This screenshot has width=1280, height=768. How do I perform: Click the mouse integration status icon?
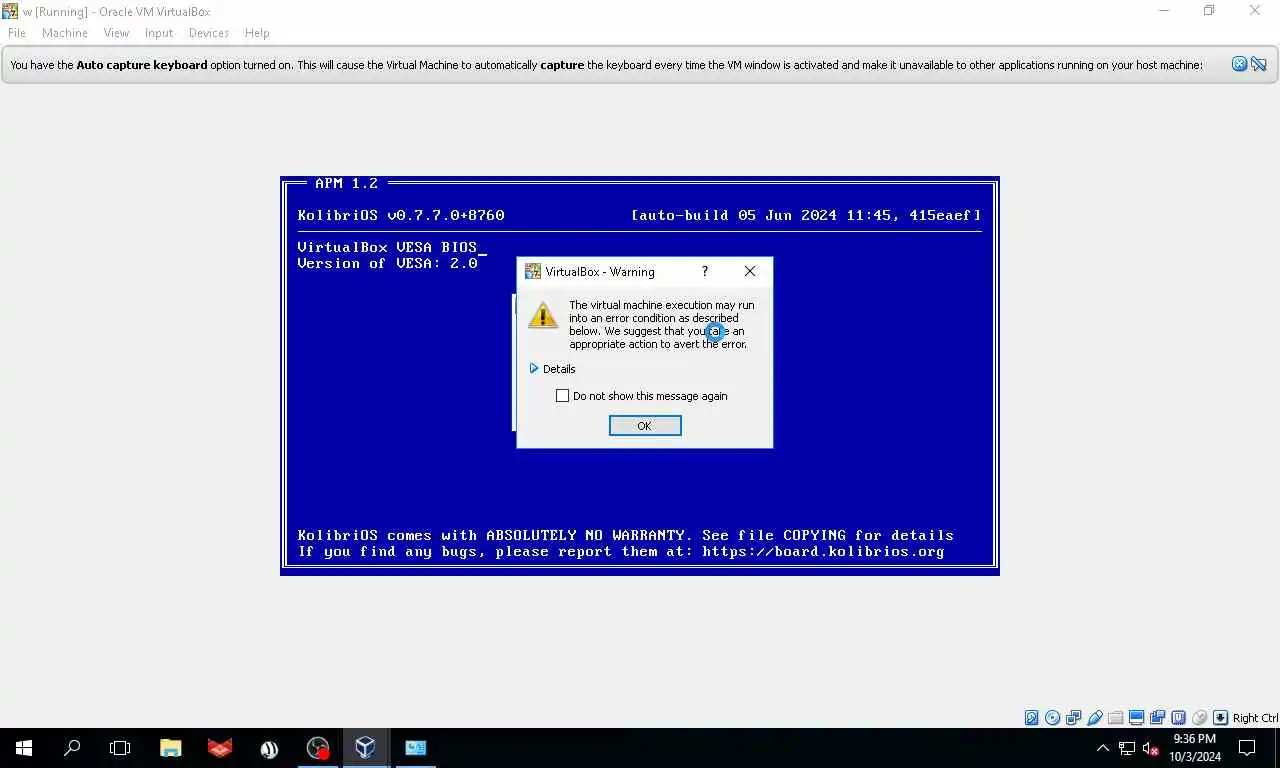[x=1199, y=718]
